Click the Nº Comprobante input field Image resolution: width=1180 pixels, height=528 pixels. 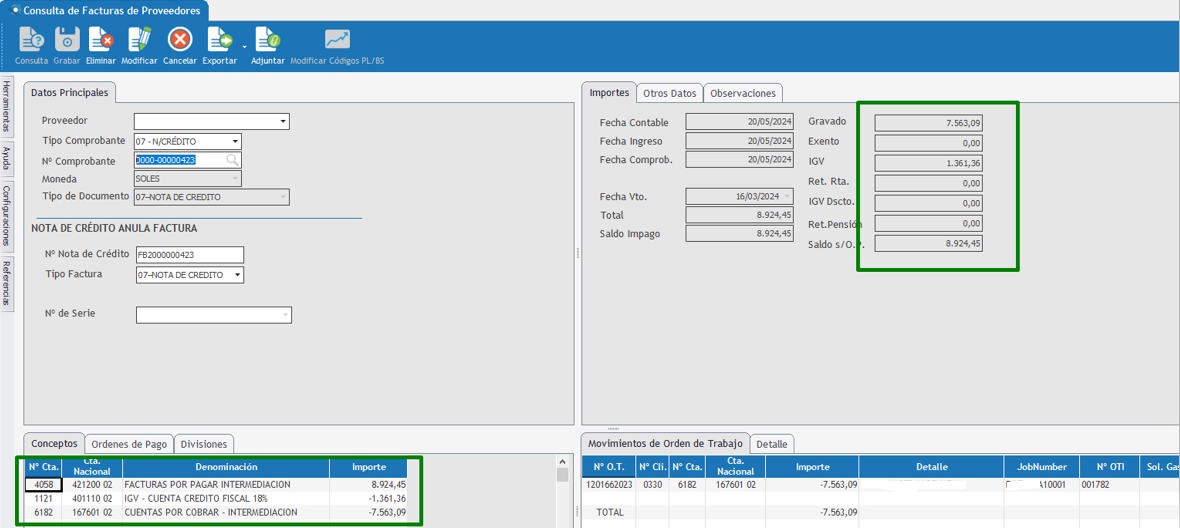pyautogui.click(x=188, y=159)
